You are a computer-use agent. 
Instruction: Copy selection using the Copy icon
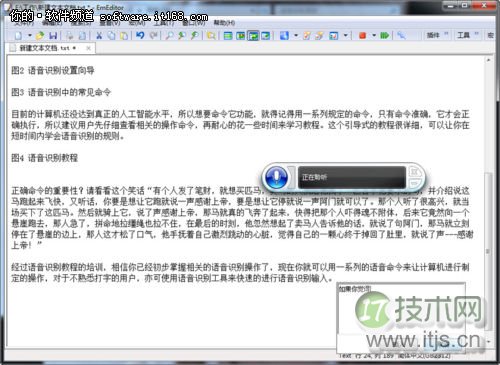point(111,35)
